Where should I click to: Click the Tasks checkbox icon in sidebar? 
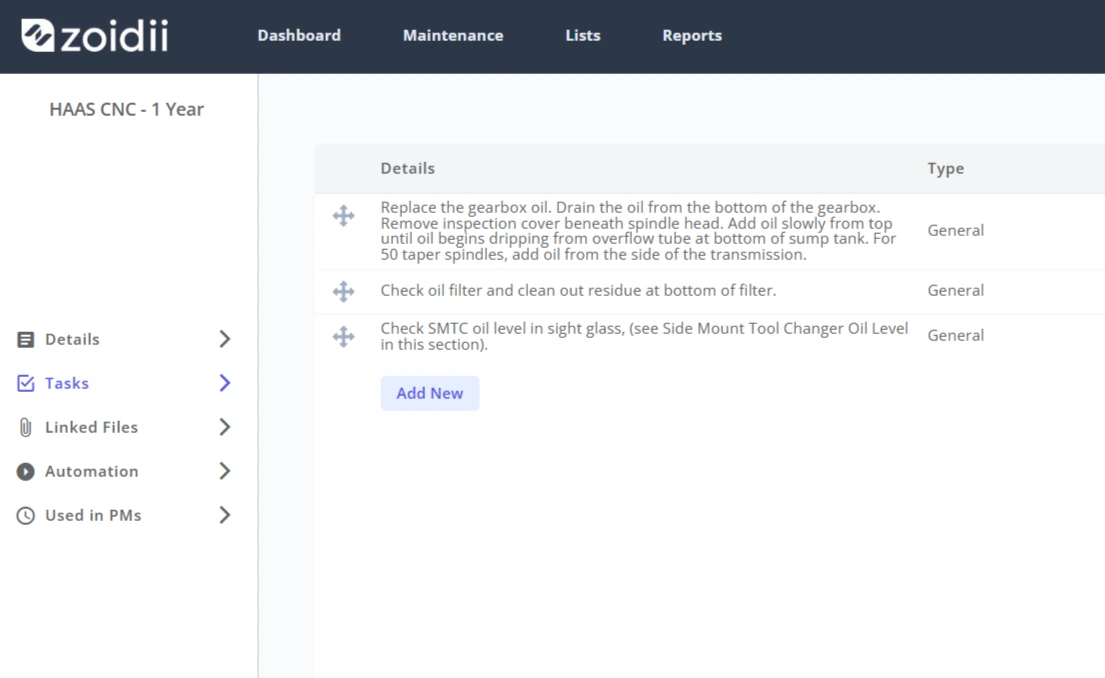[25, 383]
